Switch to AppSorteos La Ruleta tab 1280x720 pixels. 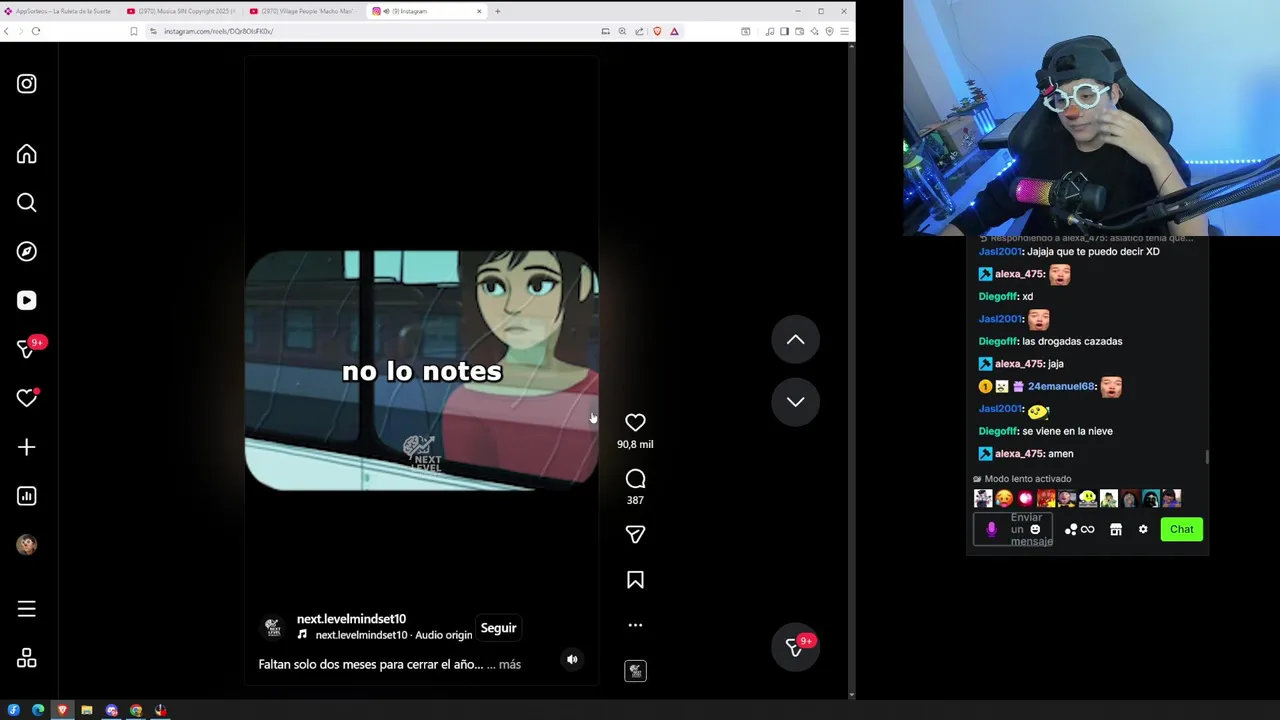click(x=58, y=11)
